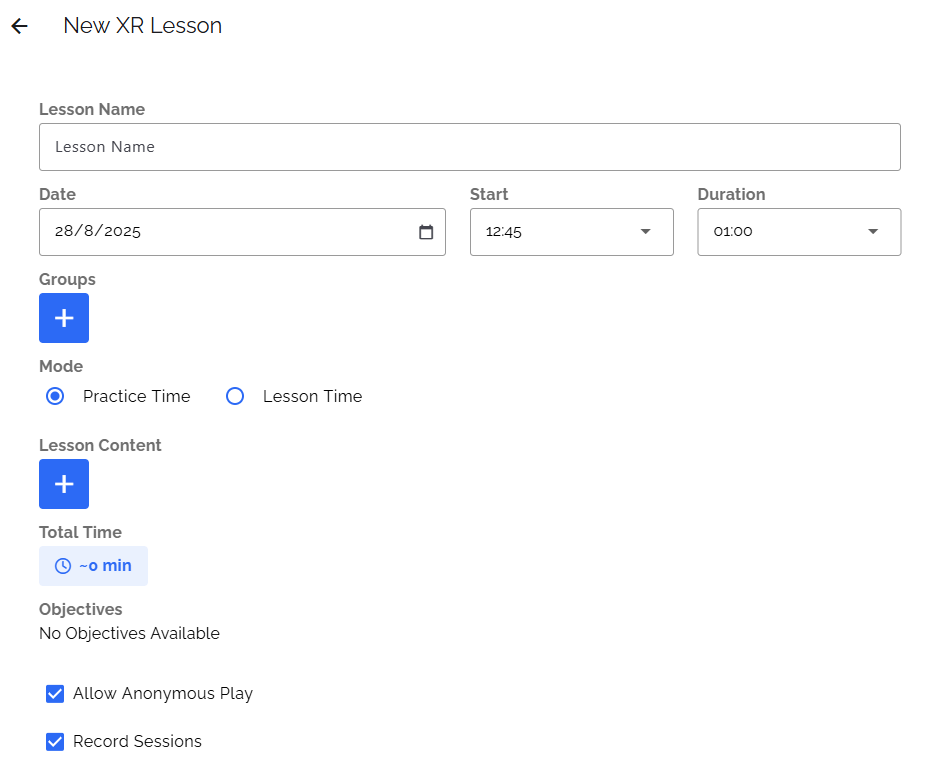
Task: Click the Lesson Content label
Action: 100,445
